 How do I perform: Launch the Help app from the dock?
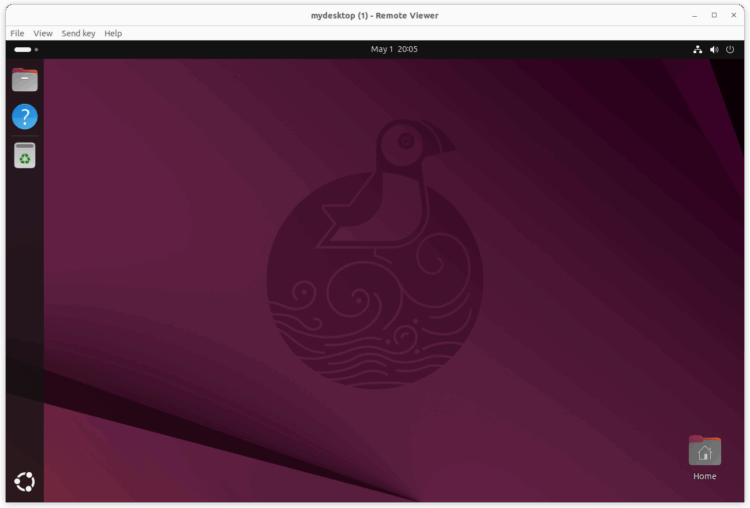point(25,117)
